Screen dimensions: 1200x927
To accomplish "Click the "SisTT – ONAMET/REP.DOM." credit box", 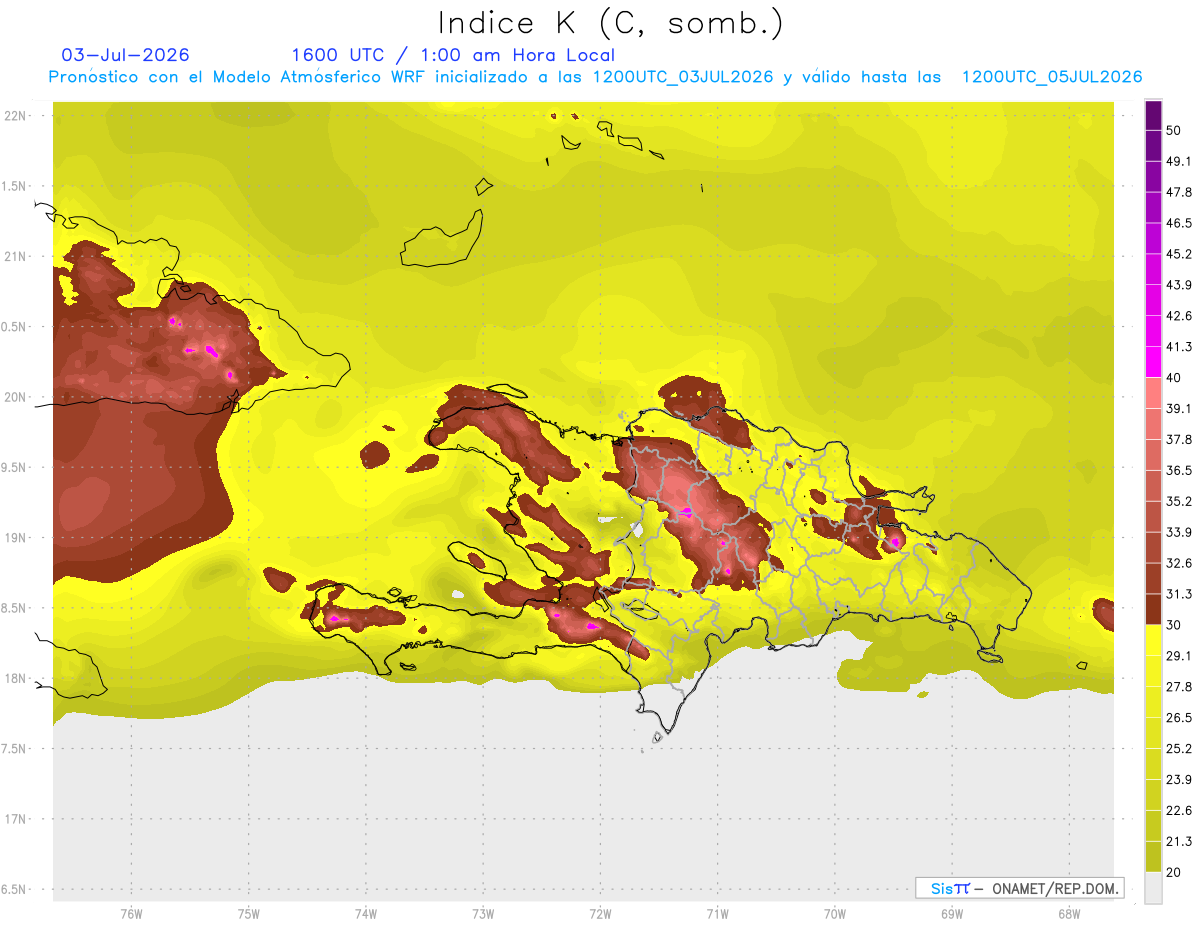I will tap(1019, 888).
